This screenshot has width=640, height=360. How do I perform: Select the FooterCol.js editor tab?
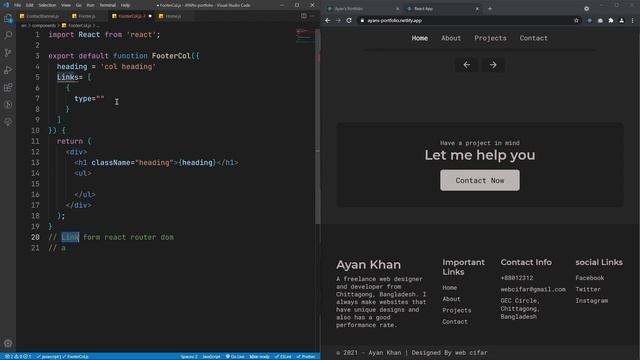tap(130, 16)
